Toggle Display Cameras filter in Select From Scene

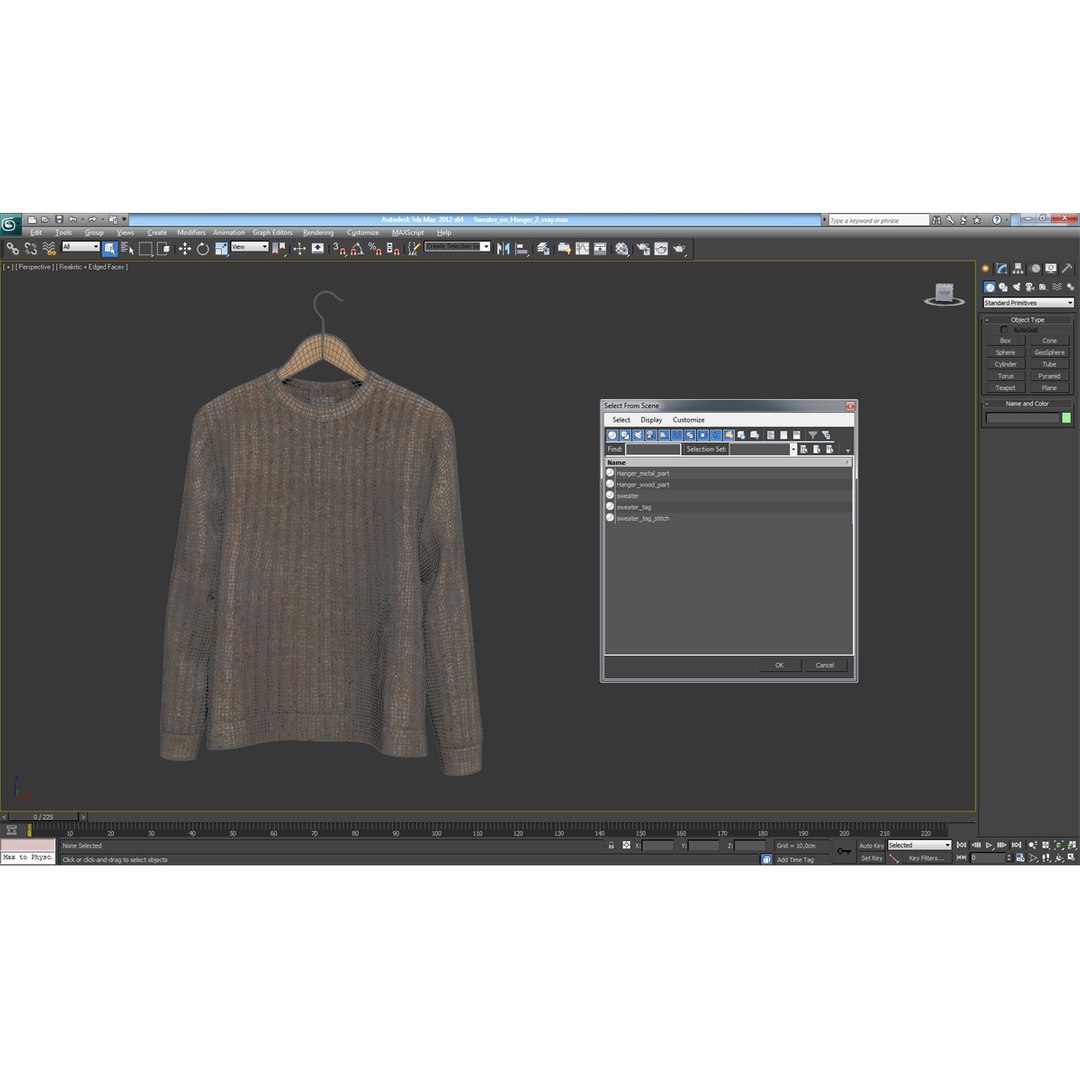tap(651, 435)
